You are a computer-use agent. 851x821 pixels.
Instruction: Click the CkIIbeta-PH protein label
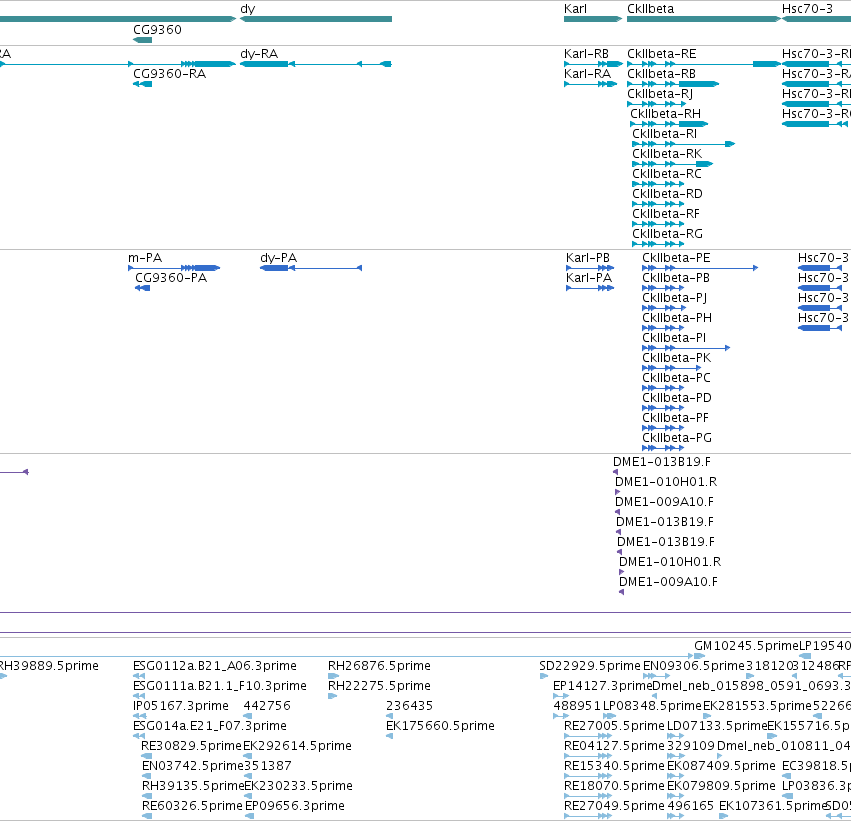(677, 318)
